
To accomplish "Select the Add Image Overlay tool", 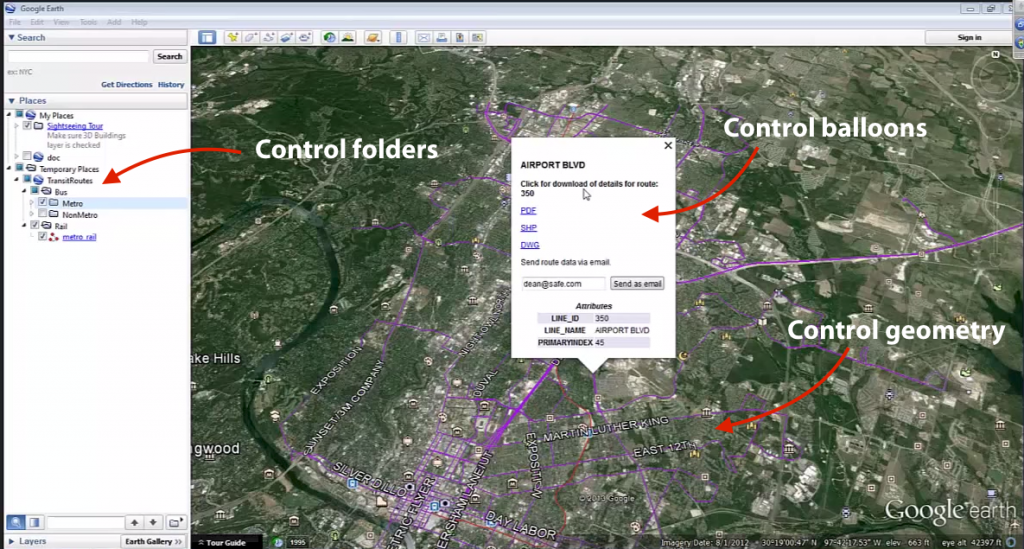I will (x=287, y=38).
